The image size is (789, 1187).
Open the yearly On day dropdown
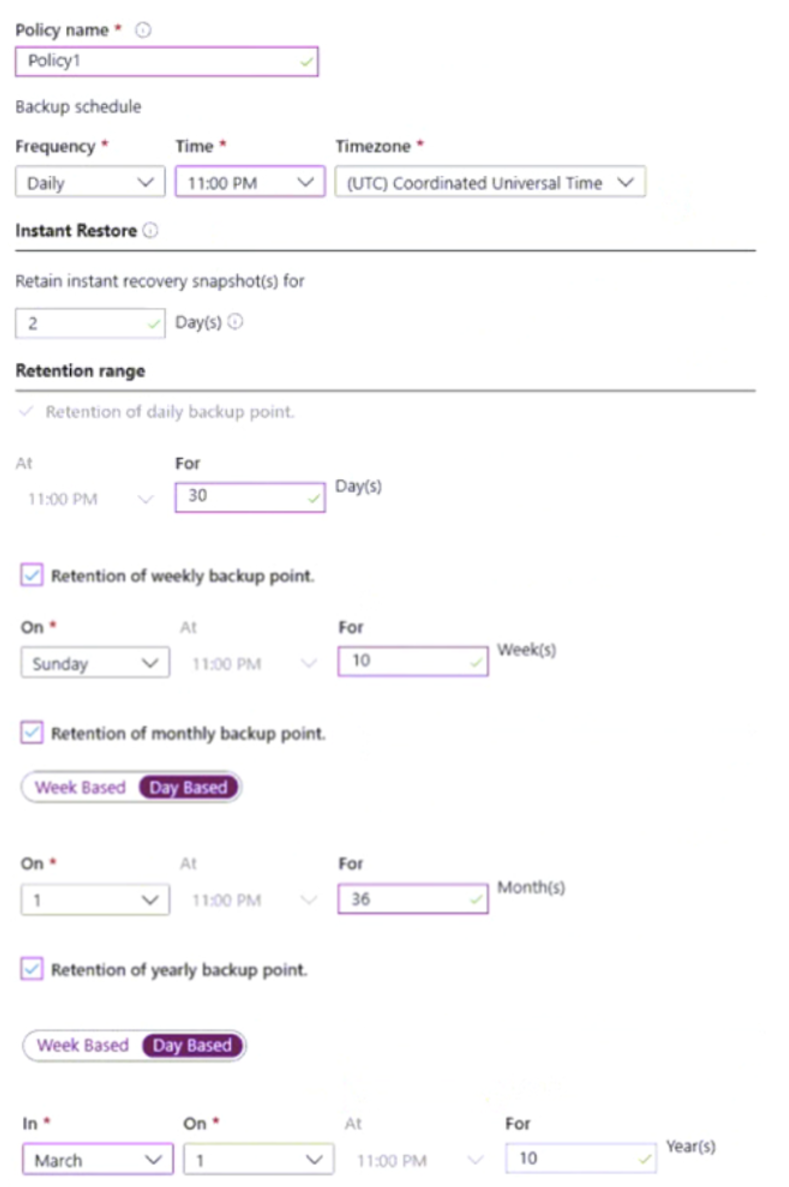[257, 1160]
